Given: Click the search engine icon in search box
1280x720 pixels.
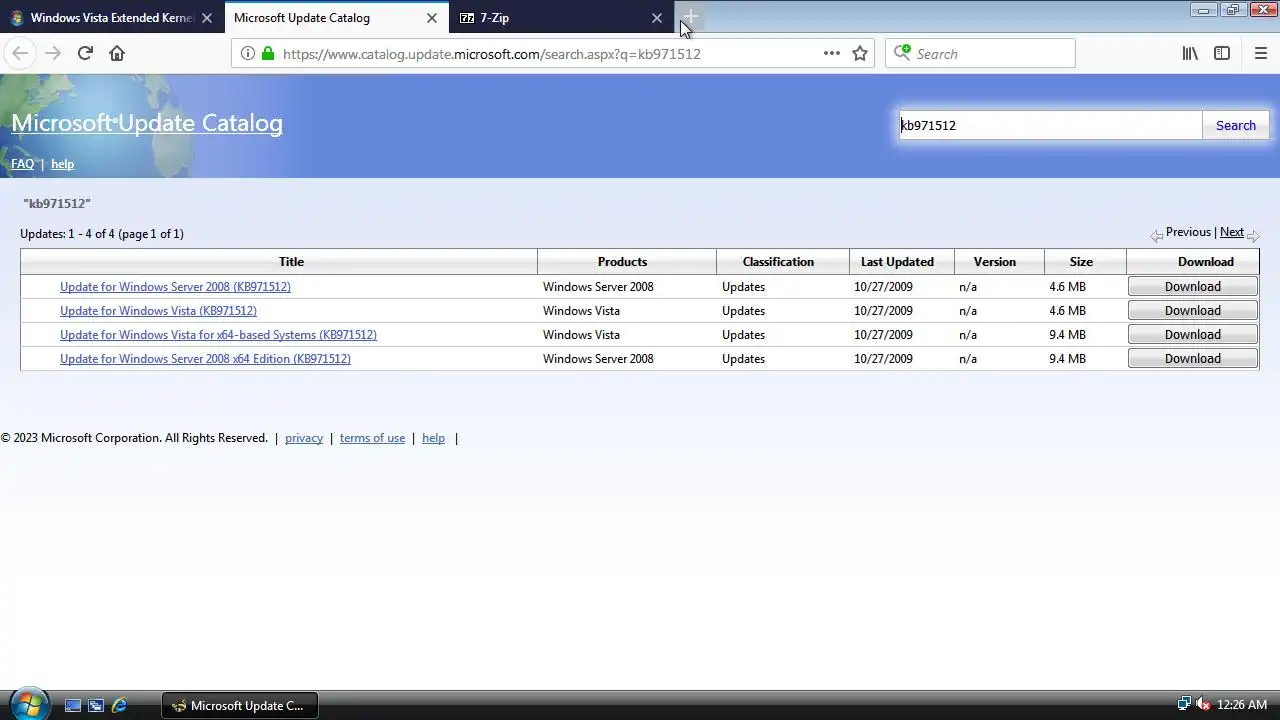Looking at the screenshot, I should [903, 53].
